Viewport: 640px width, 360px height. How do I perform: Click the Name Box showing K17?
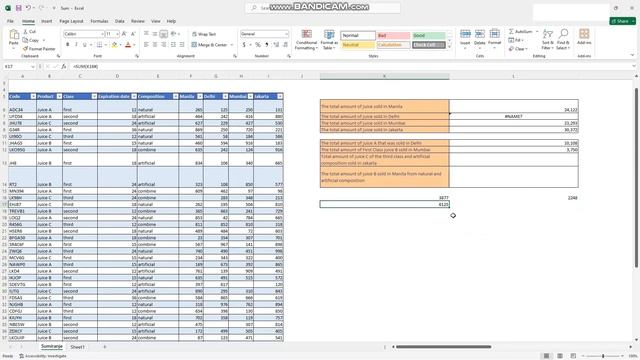19,66
